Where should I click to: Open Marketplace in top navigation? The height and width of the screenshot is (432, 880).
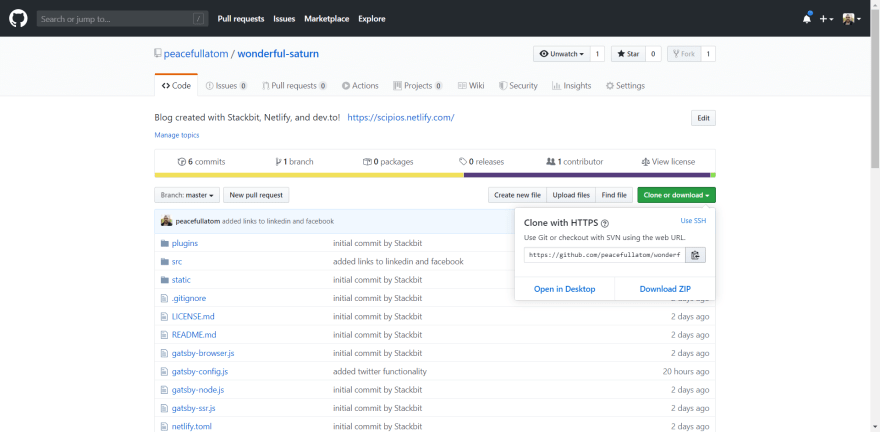click(327, 19)
